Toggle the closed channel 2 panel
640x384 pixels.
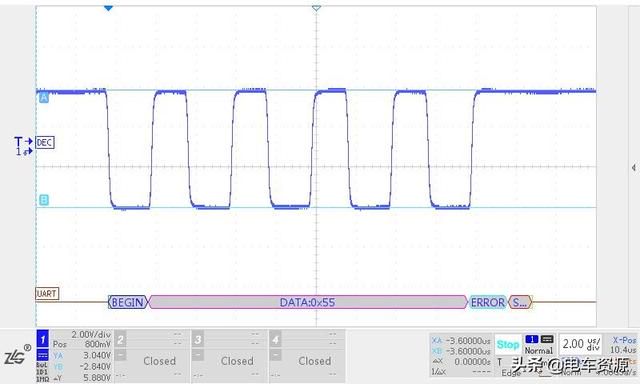pyautogui.click(x=152, y=356)
